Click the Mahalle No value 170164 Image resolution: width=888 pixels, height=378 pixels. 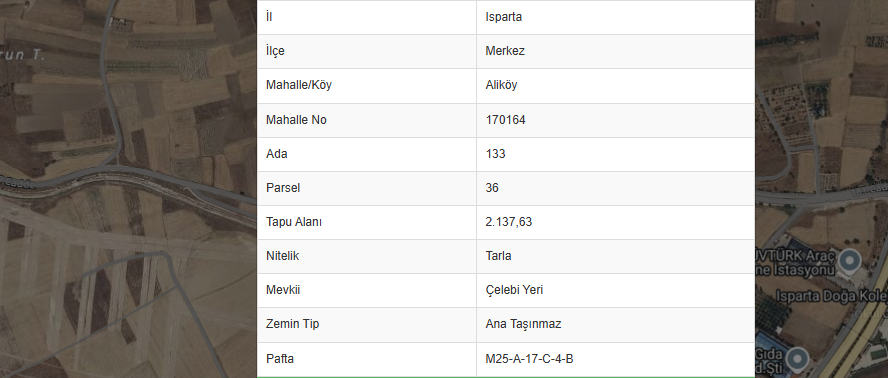tap(505, 120)
